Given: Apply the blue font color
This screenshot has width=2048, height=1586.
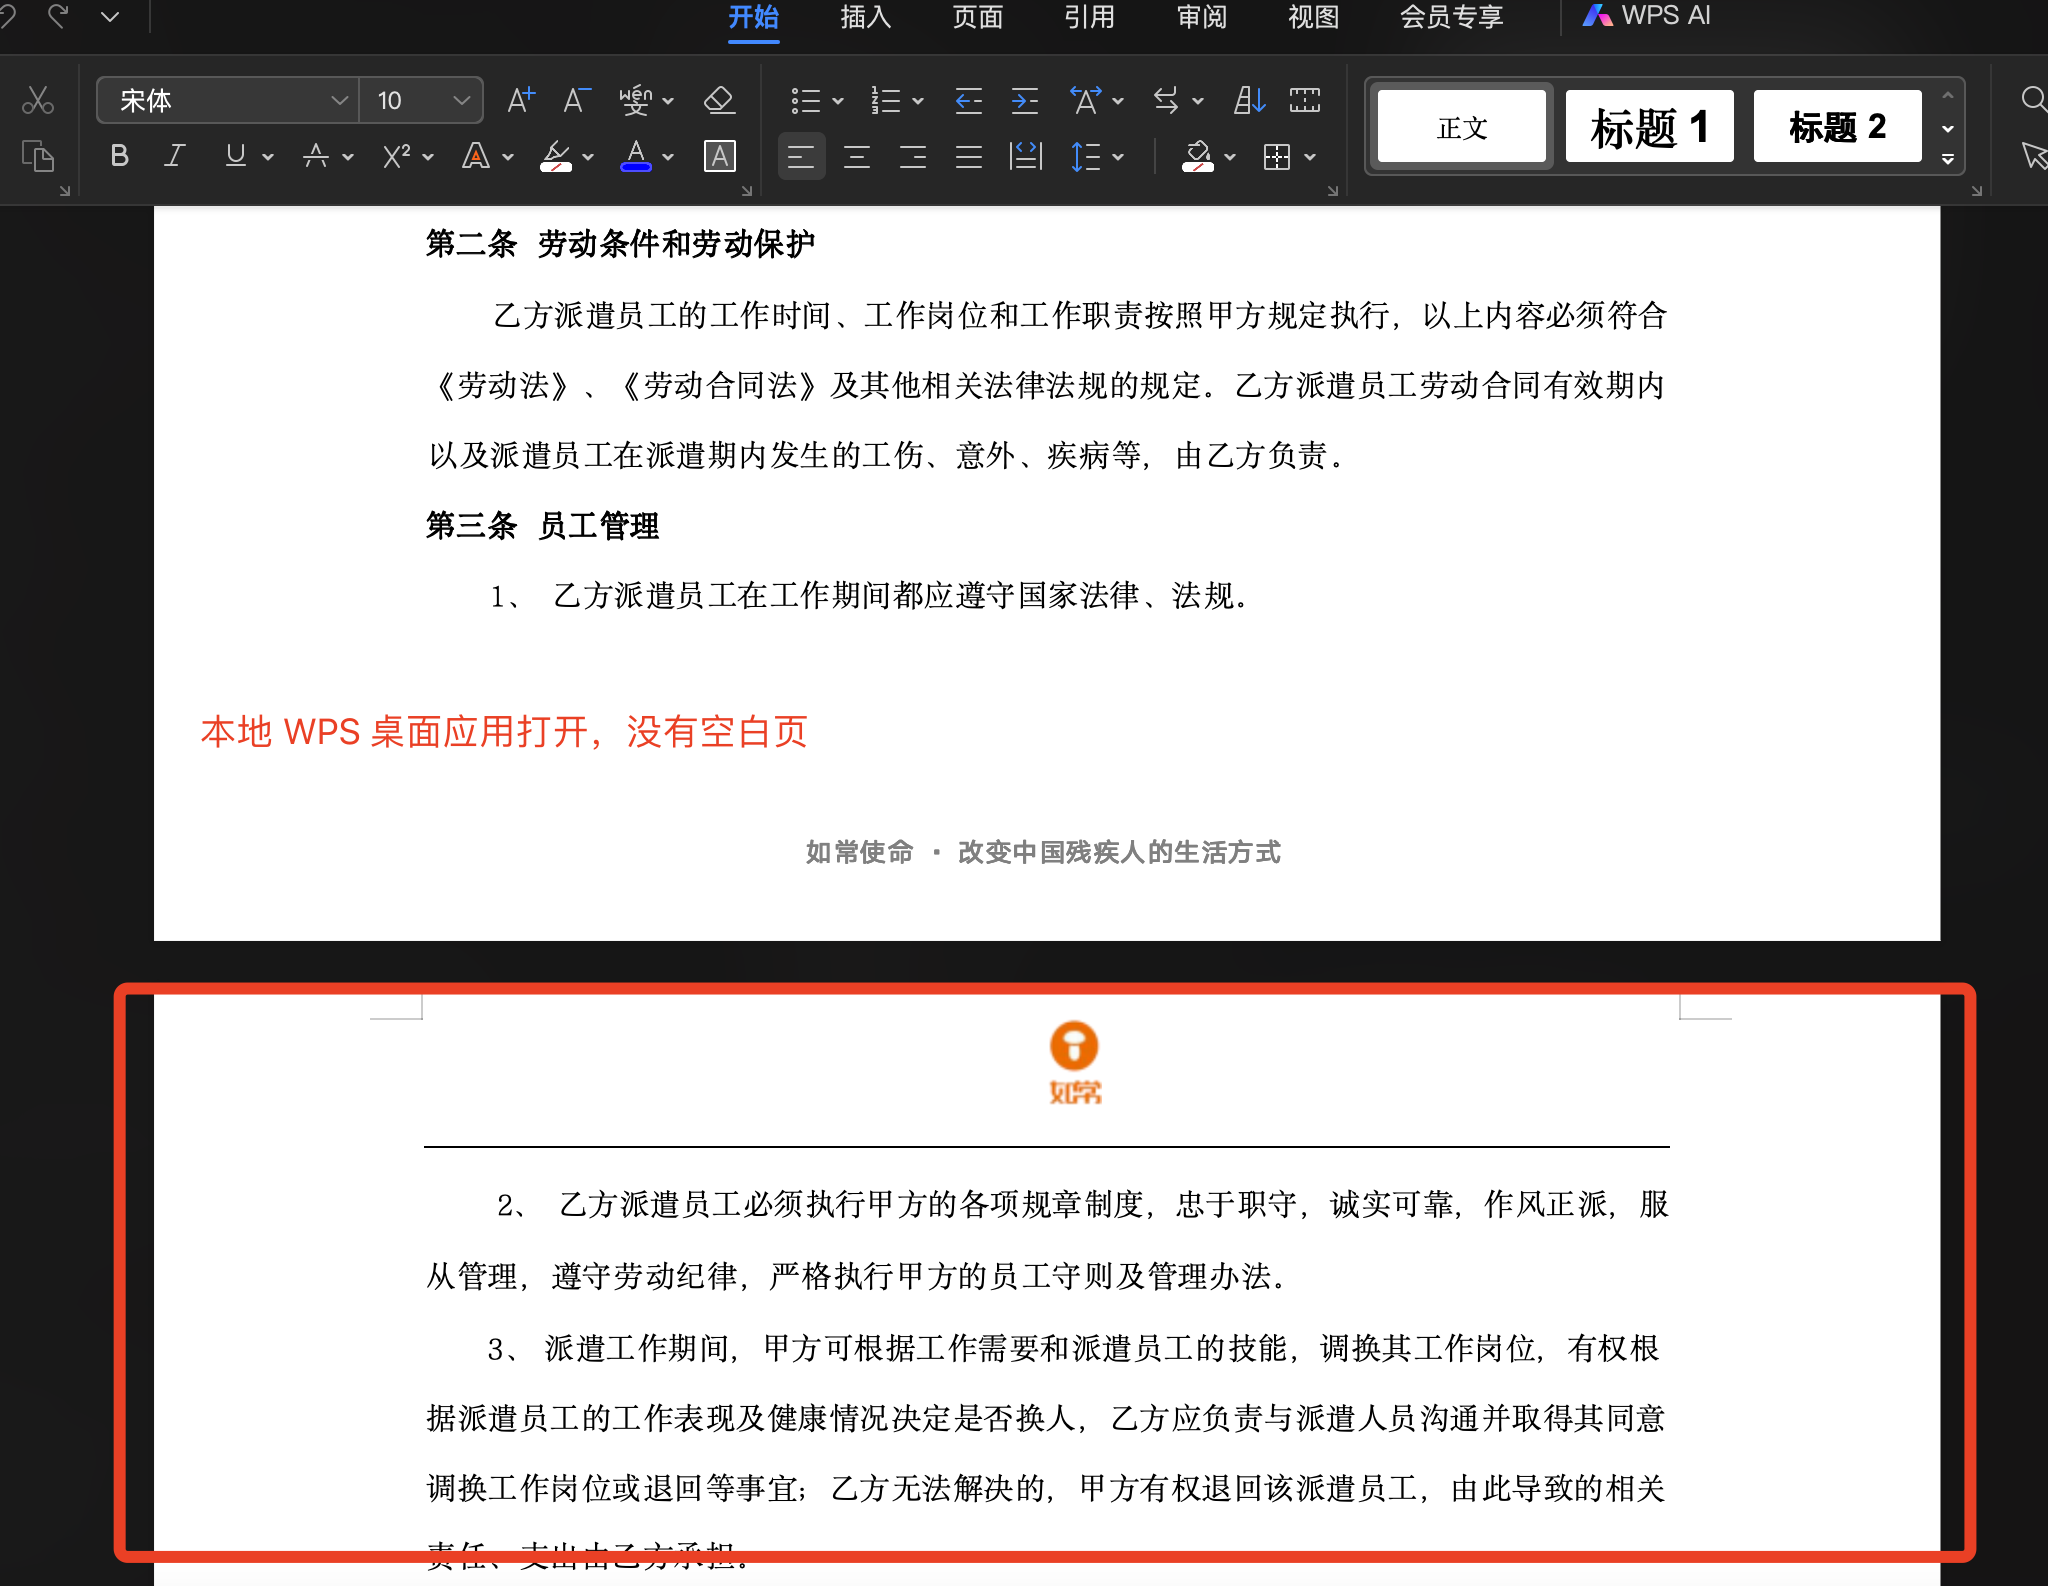Looking at the screenshot, I should tap(636, 156).
